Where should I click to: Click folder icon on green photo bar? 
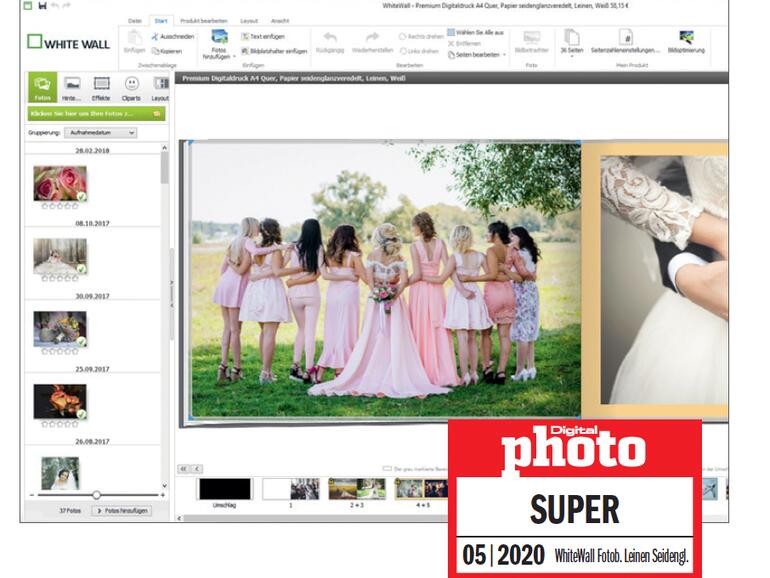(157, 113)
